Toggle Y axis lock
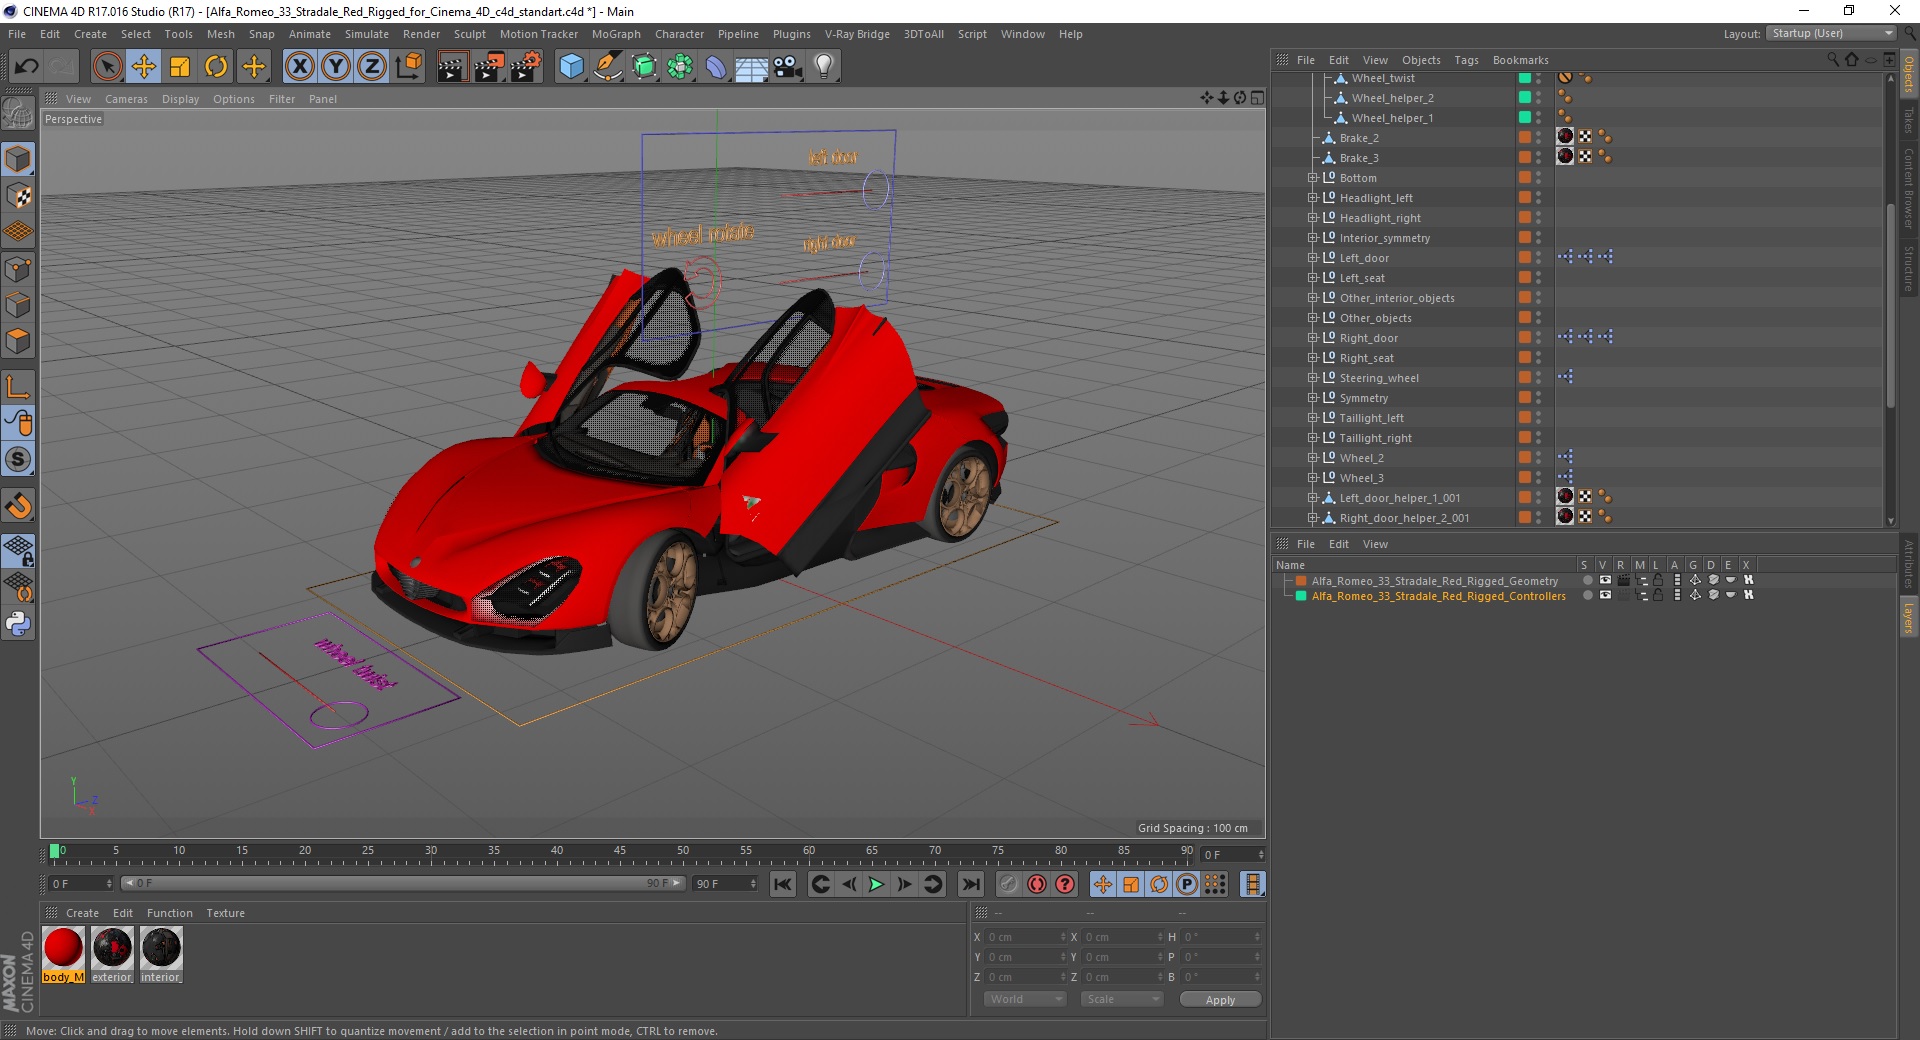Viewport: 1920px width, 1040px height. coord(336,67)
